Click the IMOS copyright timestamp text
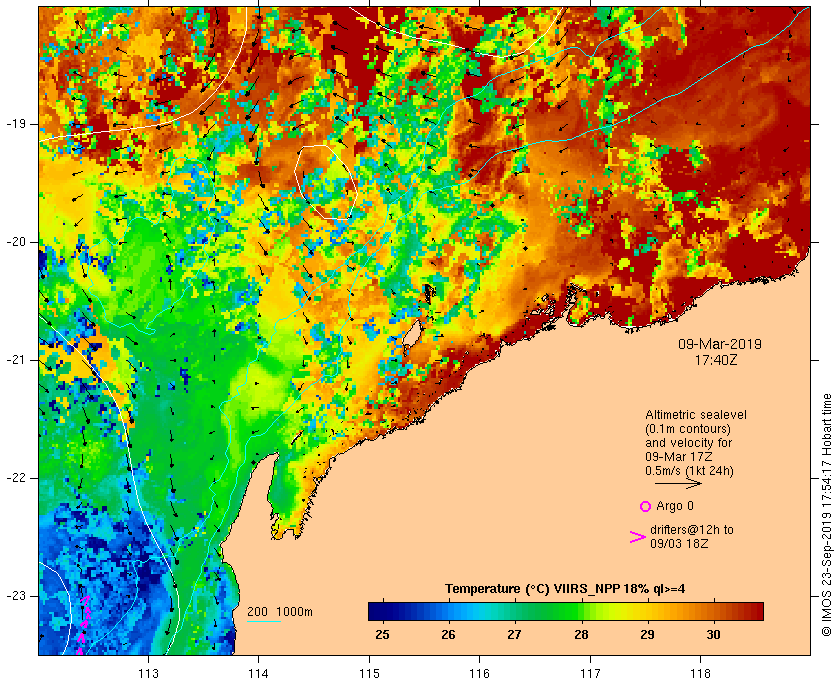840x680 pixels. tap(827, 515)
